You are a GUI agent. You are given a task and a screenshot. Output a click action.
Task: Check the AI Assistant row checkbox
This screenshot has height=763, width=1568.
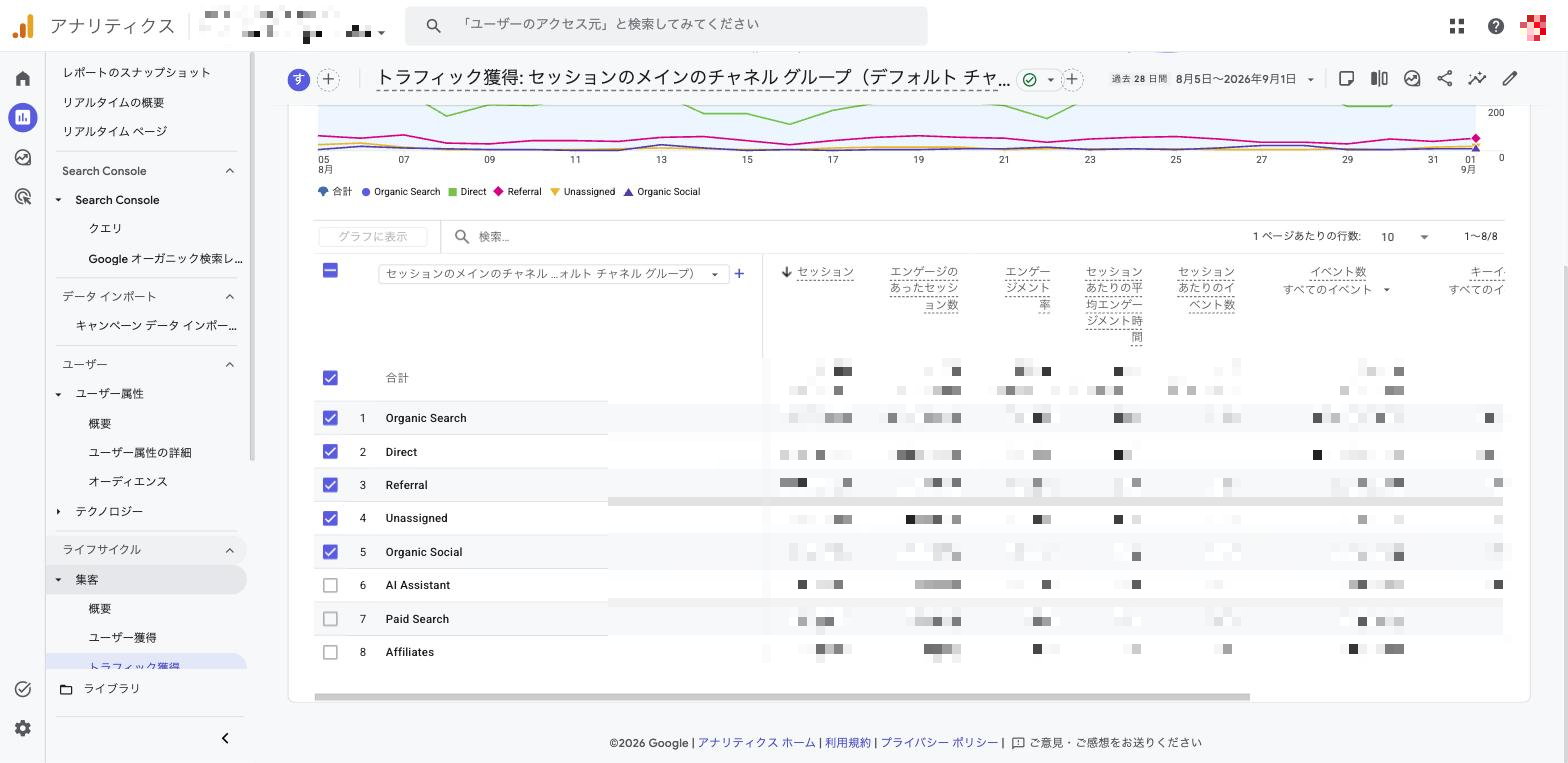[330, 585]
